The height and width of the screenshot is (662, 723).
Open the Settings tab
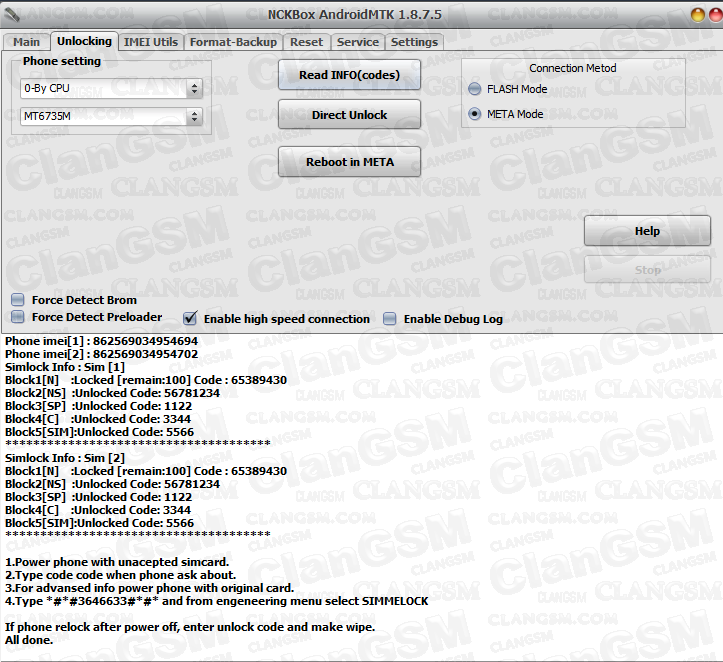[x=415, y=42]
